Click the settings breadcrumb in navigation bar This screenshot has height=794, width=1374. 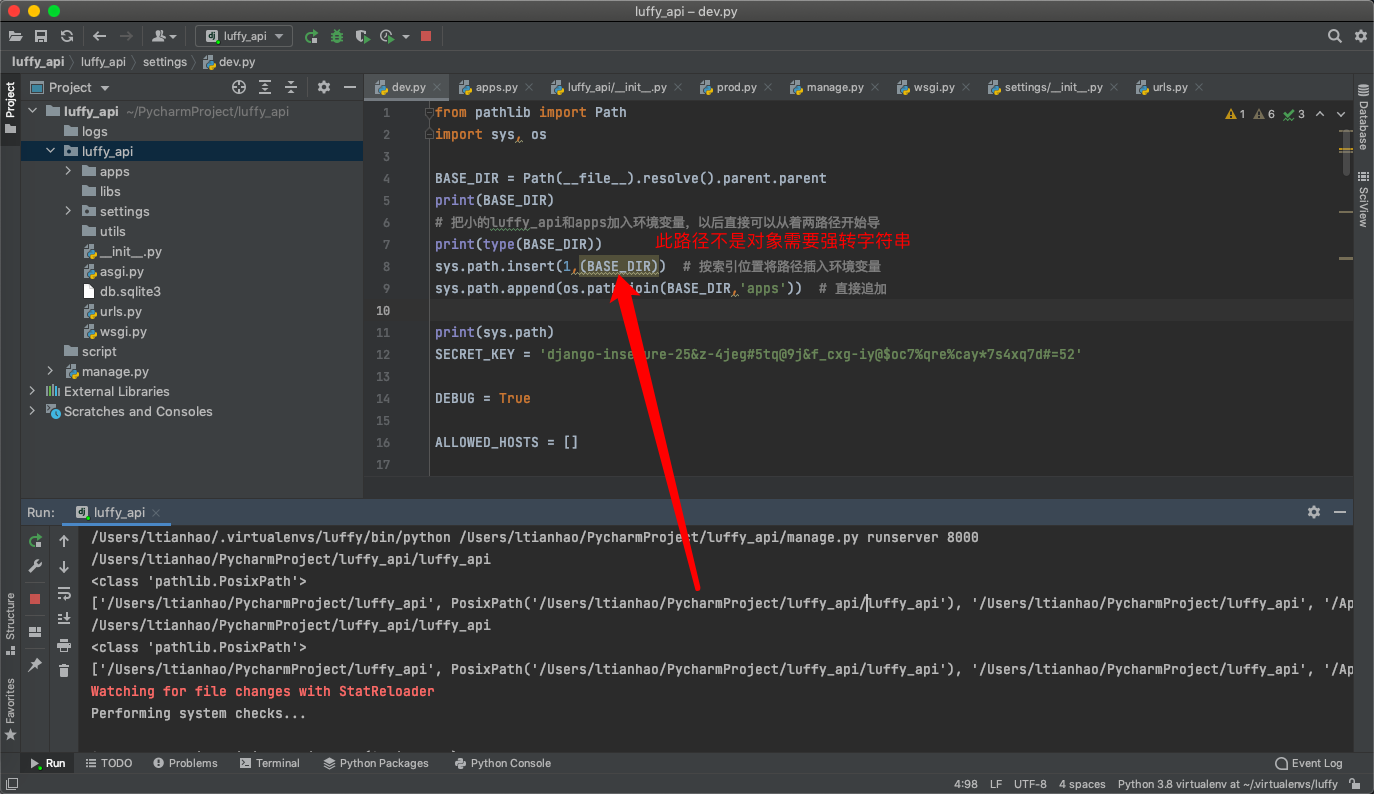(x=165, y=62)
